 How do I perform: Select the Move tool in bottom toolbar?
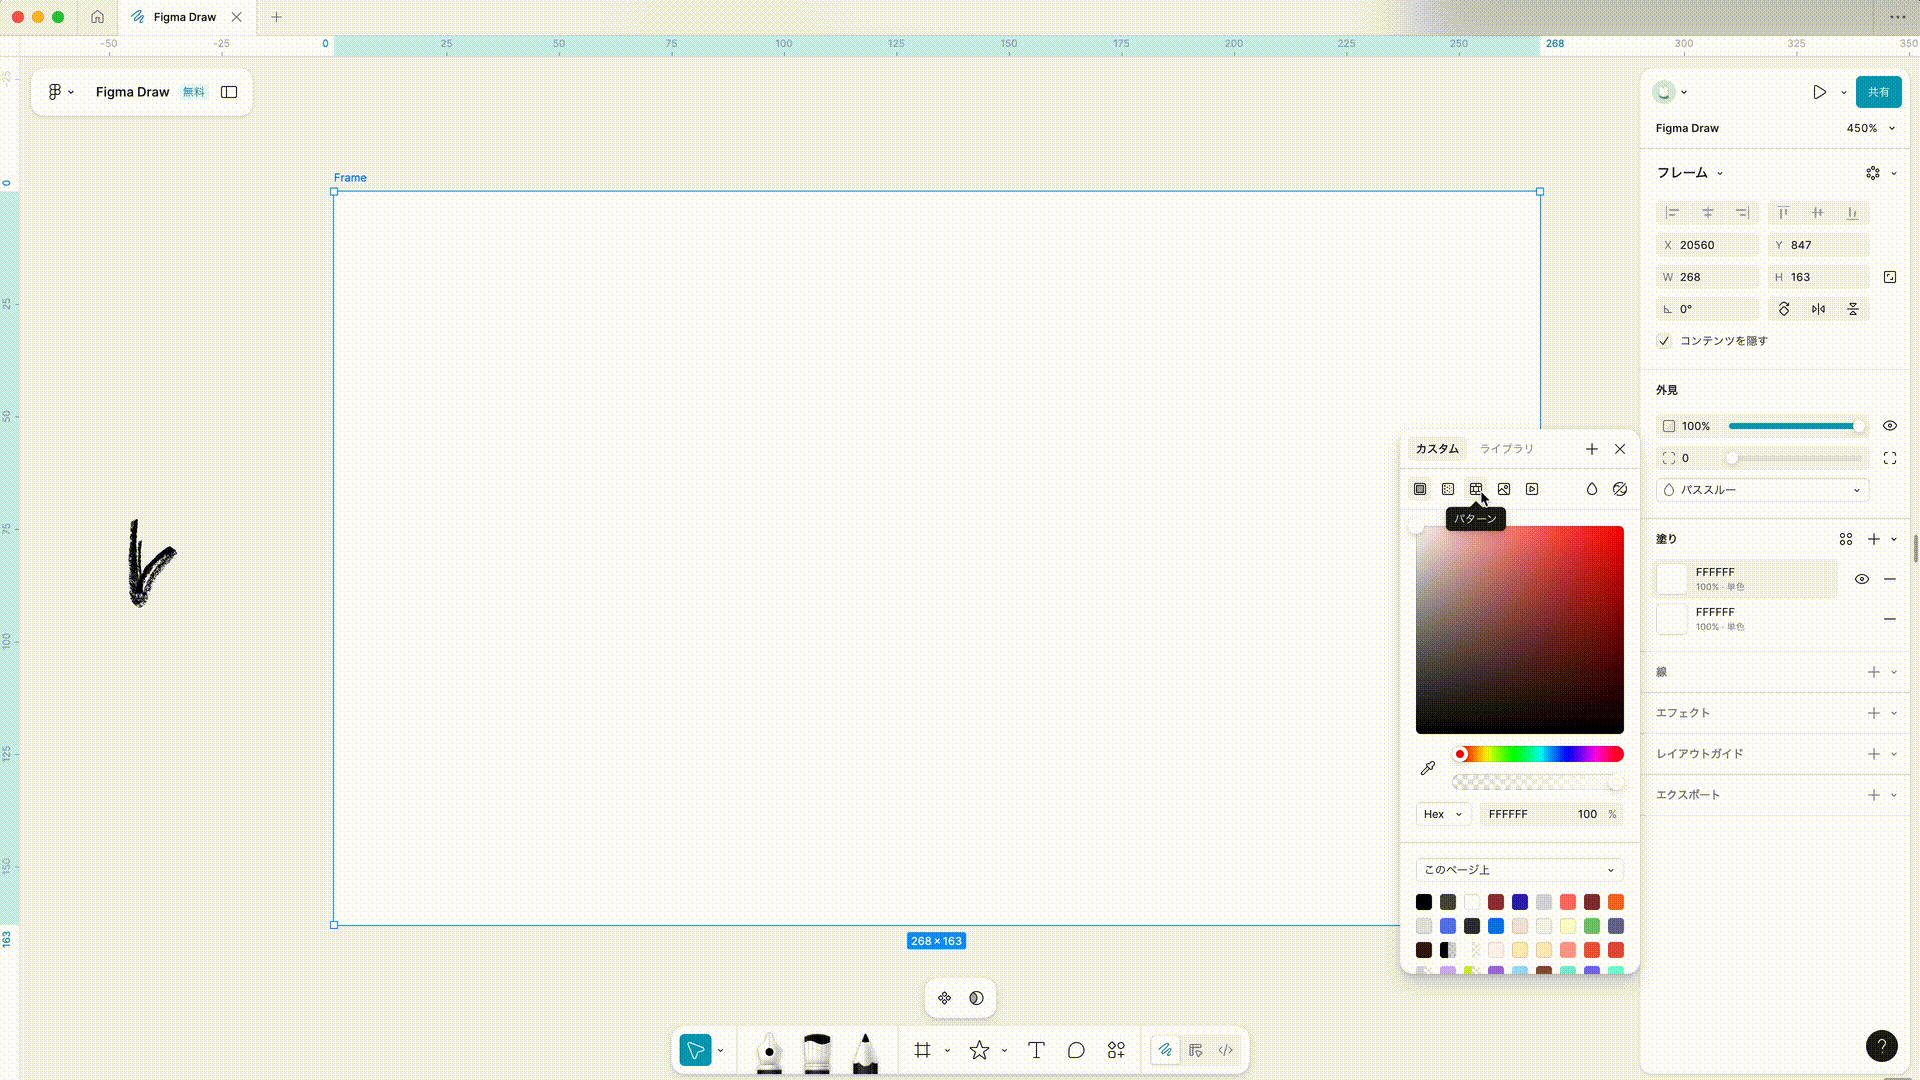[695, 1050]
